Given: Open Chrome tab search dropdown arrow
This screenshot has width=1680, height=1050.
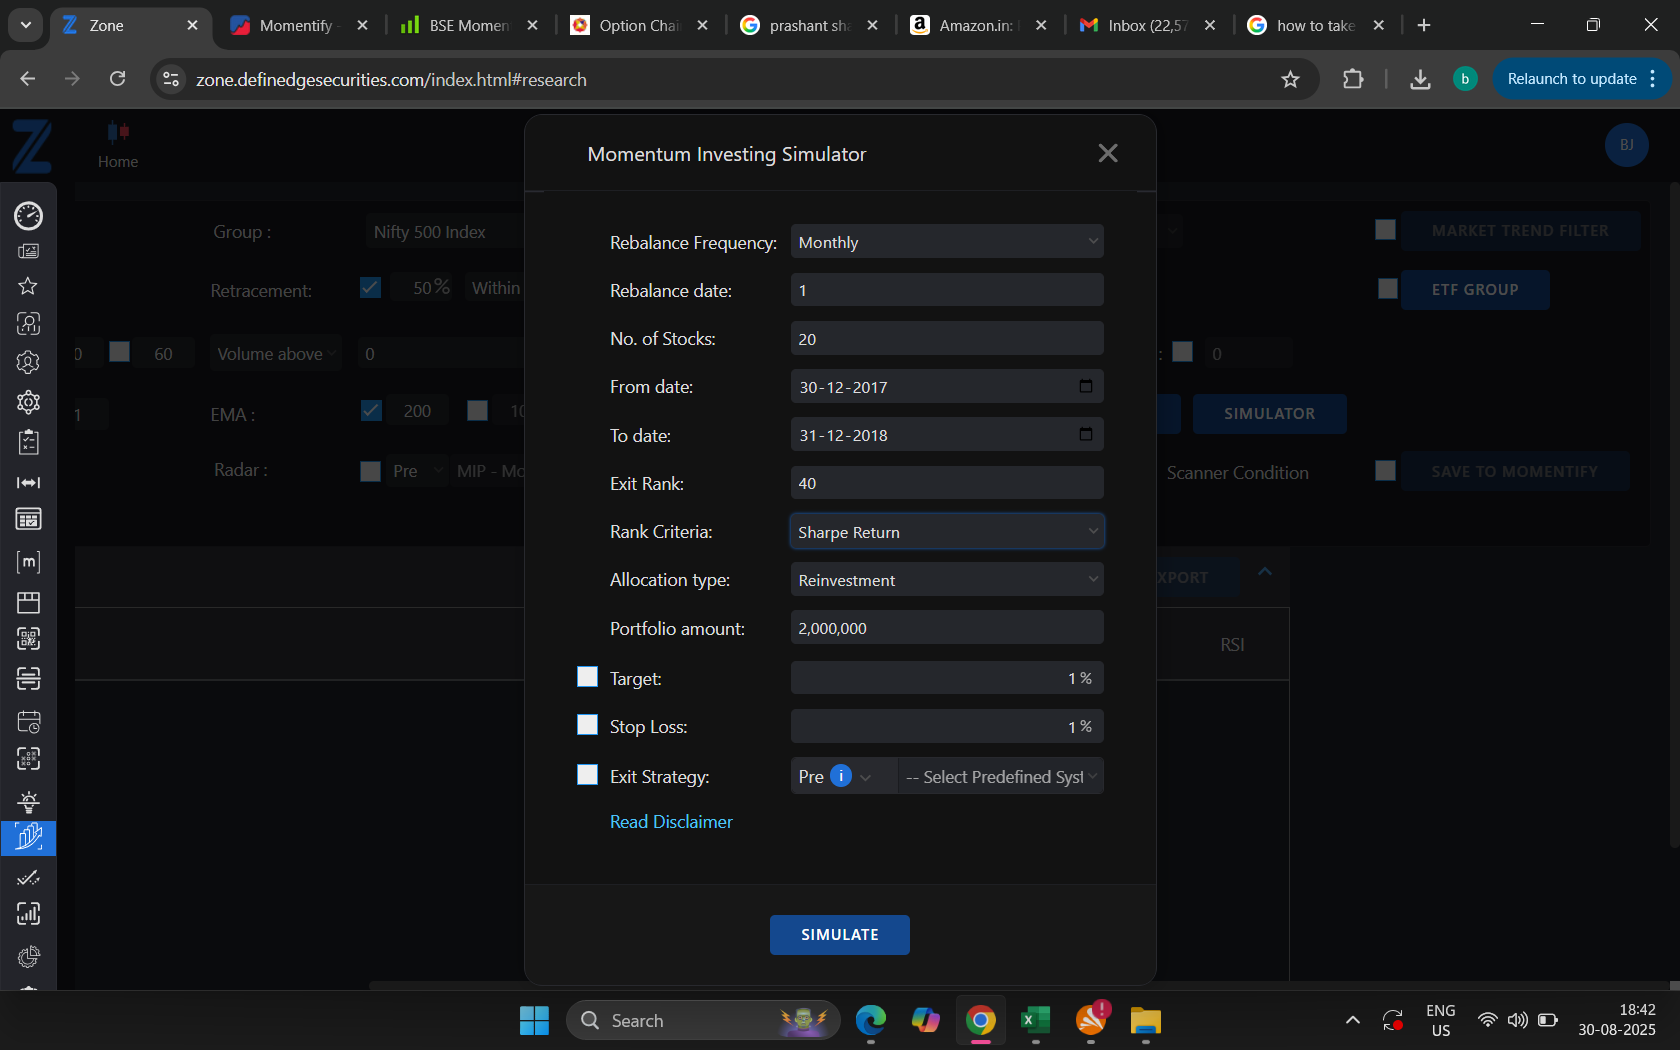Looking at the screenshot, I should coord(25,25).
